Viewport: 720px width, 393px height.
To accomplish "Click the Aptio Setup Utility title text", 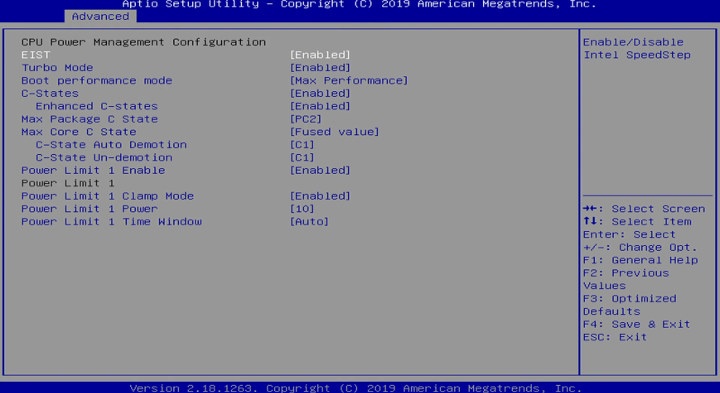I will tap(359, 5).
